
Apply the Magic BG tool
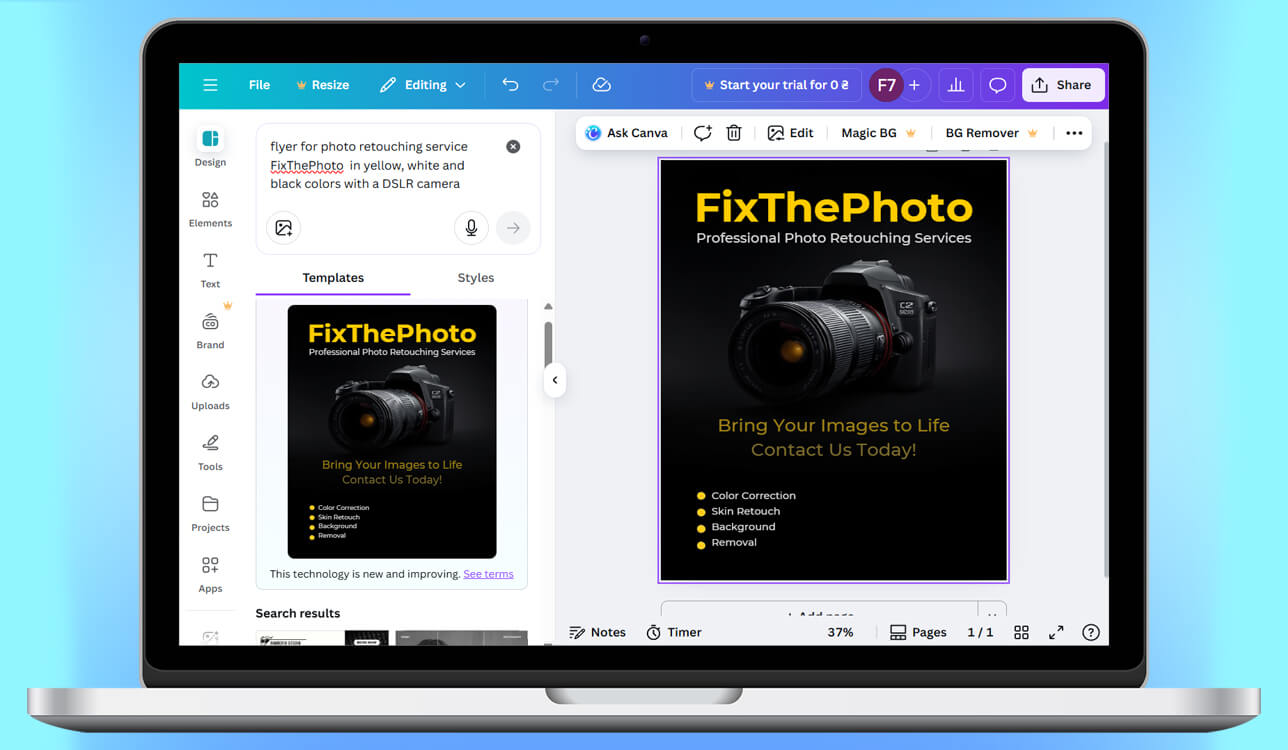pos(879,133)
